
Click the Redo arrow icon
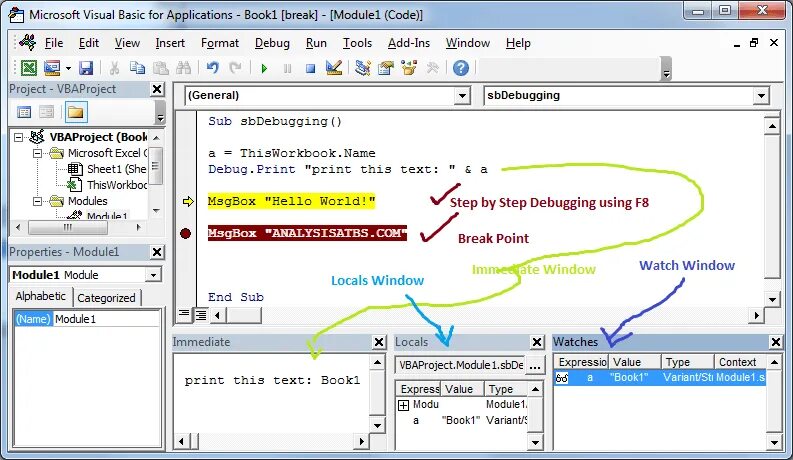tap(235, 68)
